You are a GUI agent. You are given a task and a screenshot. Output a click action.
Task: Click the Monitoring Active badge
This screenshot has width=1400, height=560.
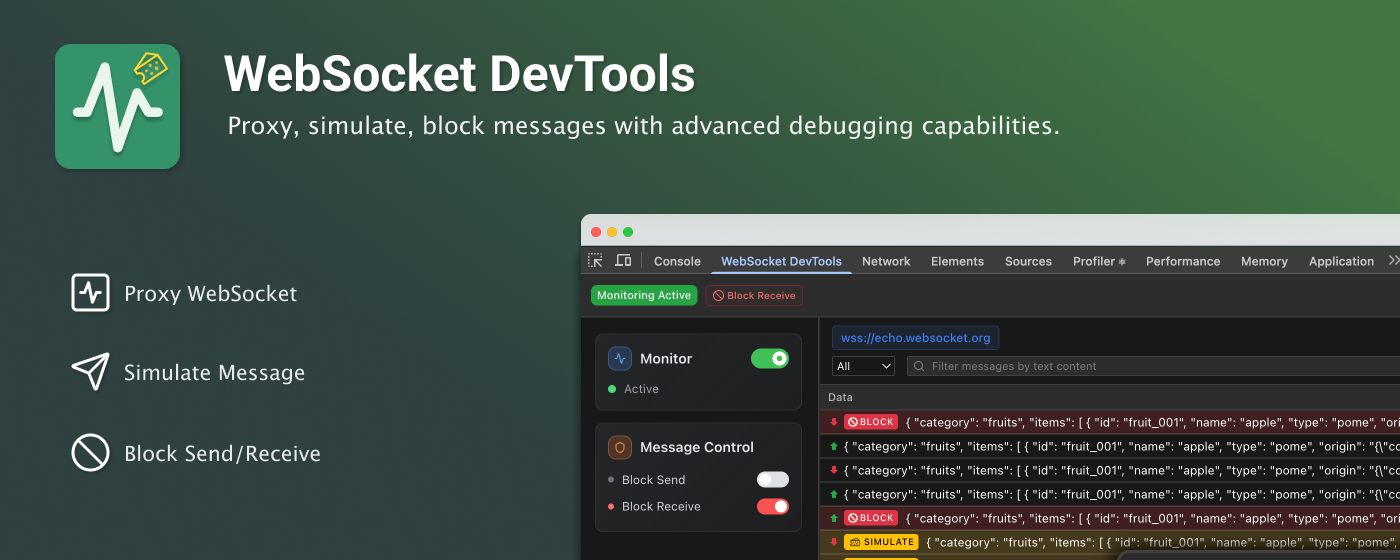[644, 295]
